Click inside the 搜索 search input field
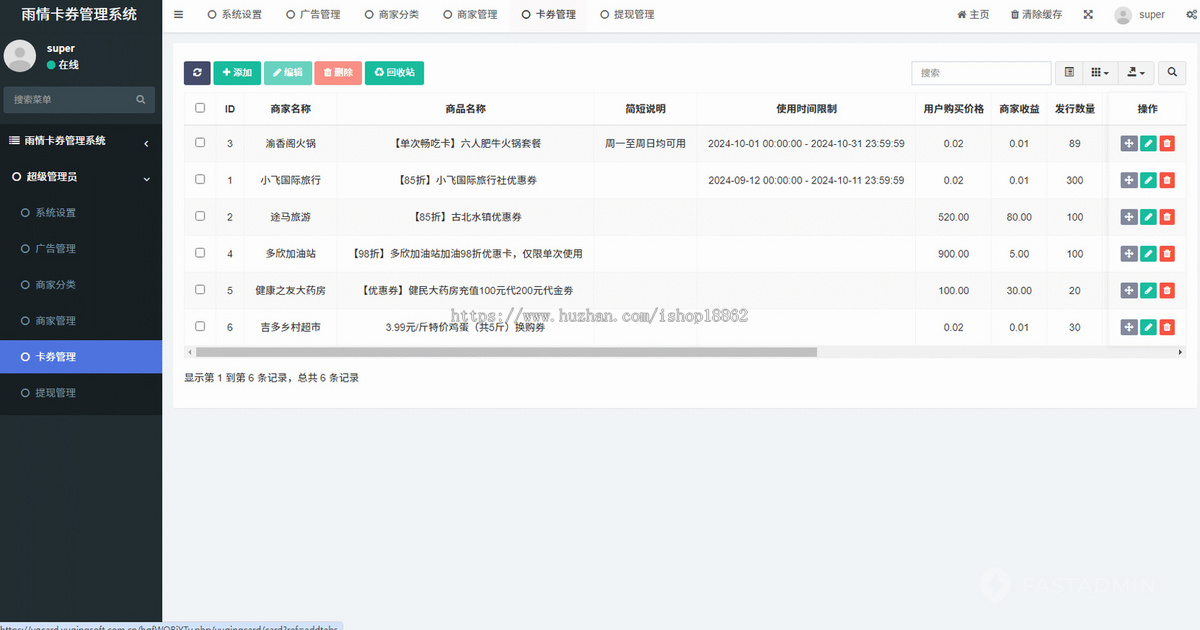Screen dimensions: 1200x630 (x=980, y=72)
